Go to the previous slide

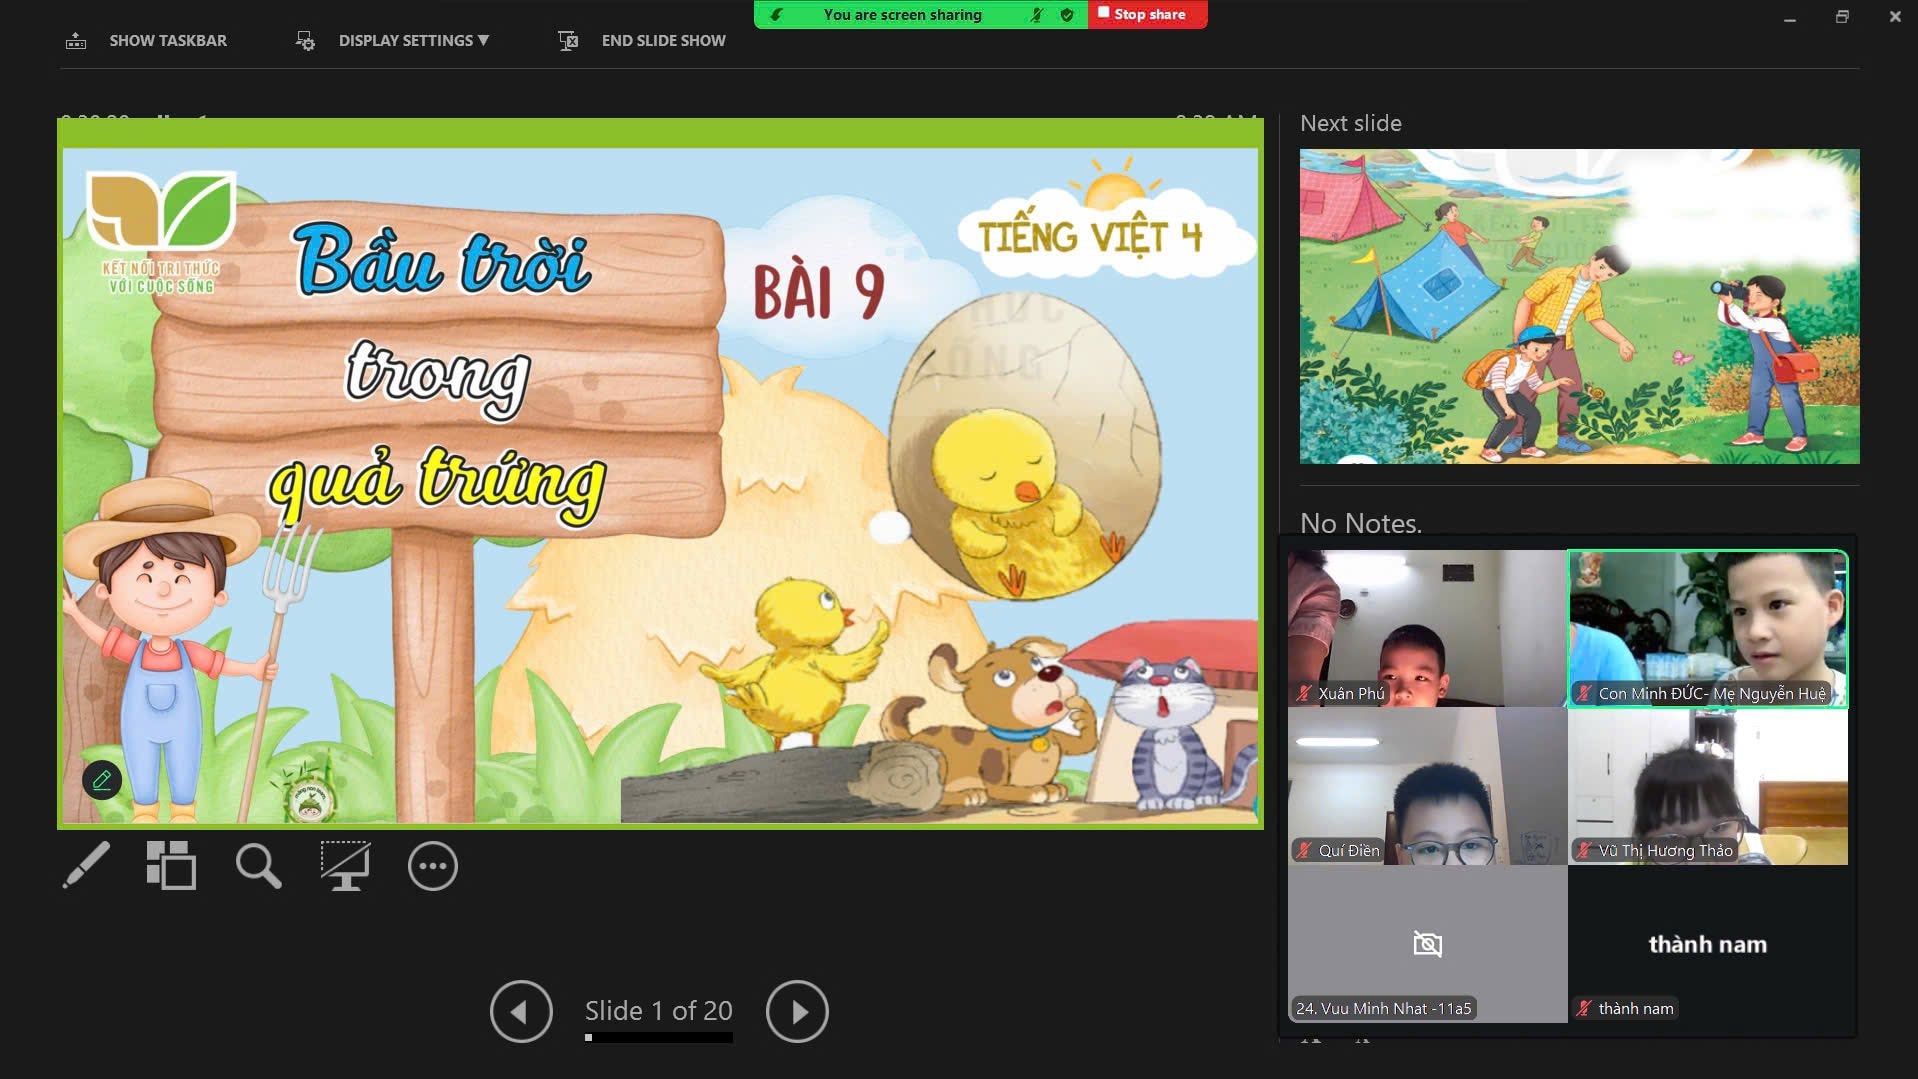[521, 1011]
